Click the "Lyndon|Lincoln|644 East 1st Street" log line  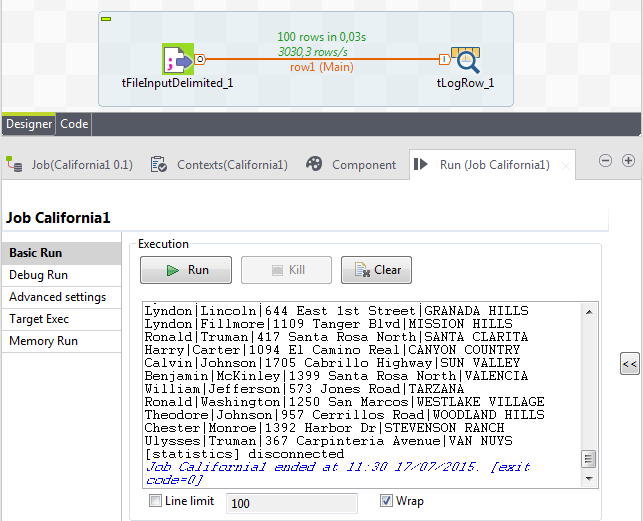[x=336, y=311]
